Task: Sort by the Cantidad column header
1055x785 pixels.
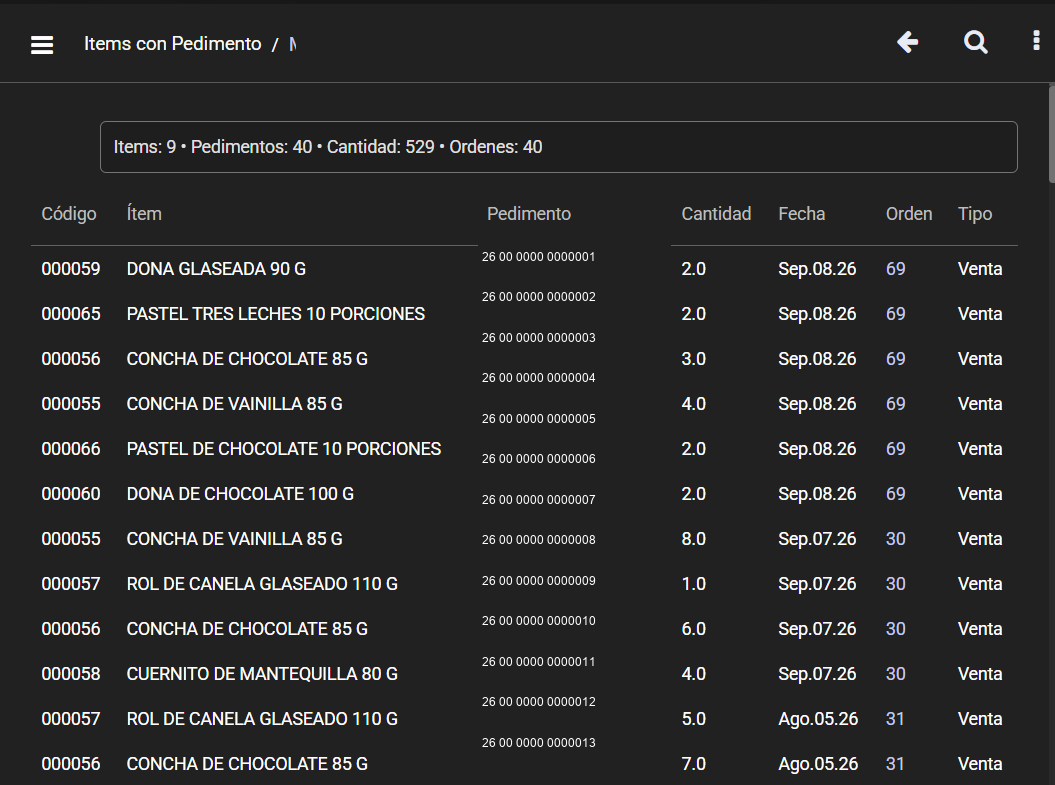Action: pyautogui.click(x=716, y=214)
